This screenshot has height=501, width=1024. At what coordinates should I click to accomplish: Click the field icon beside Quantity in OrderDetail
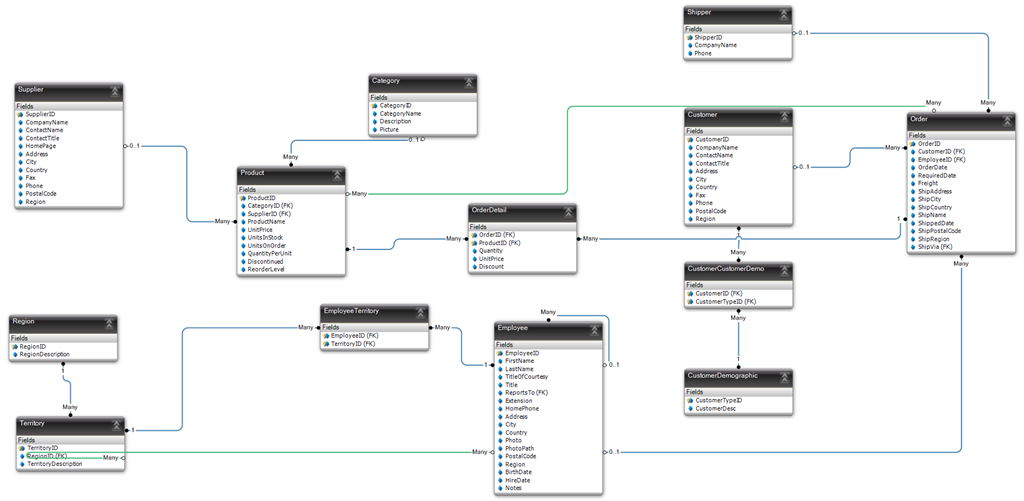[474, 251]
